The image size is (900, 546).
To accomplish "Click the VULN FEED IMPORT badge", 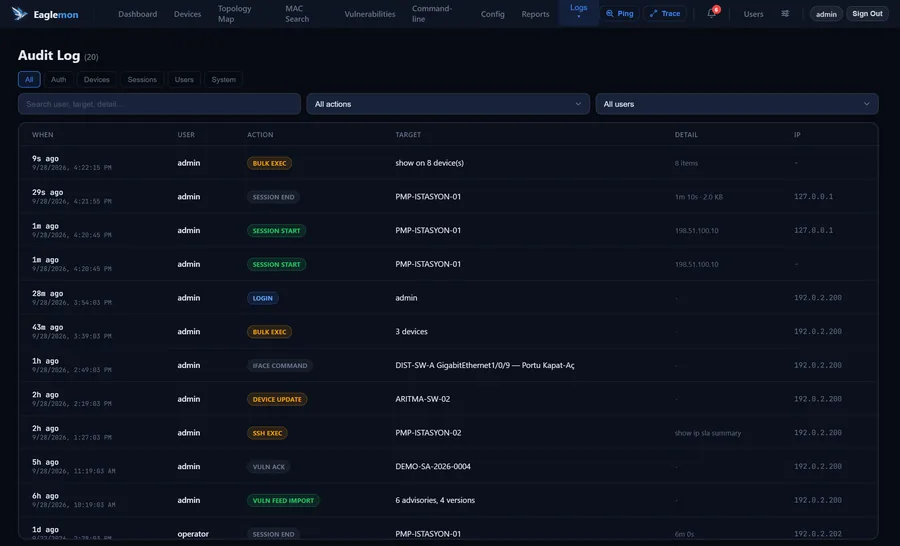I will tap(283, 501).
